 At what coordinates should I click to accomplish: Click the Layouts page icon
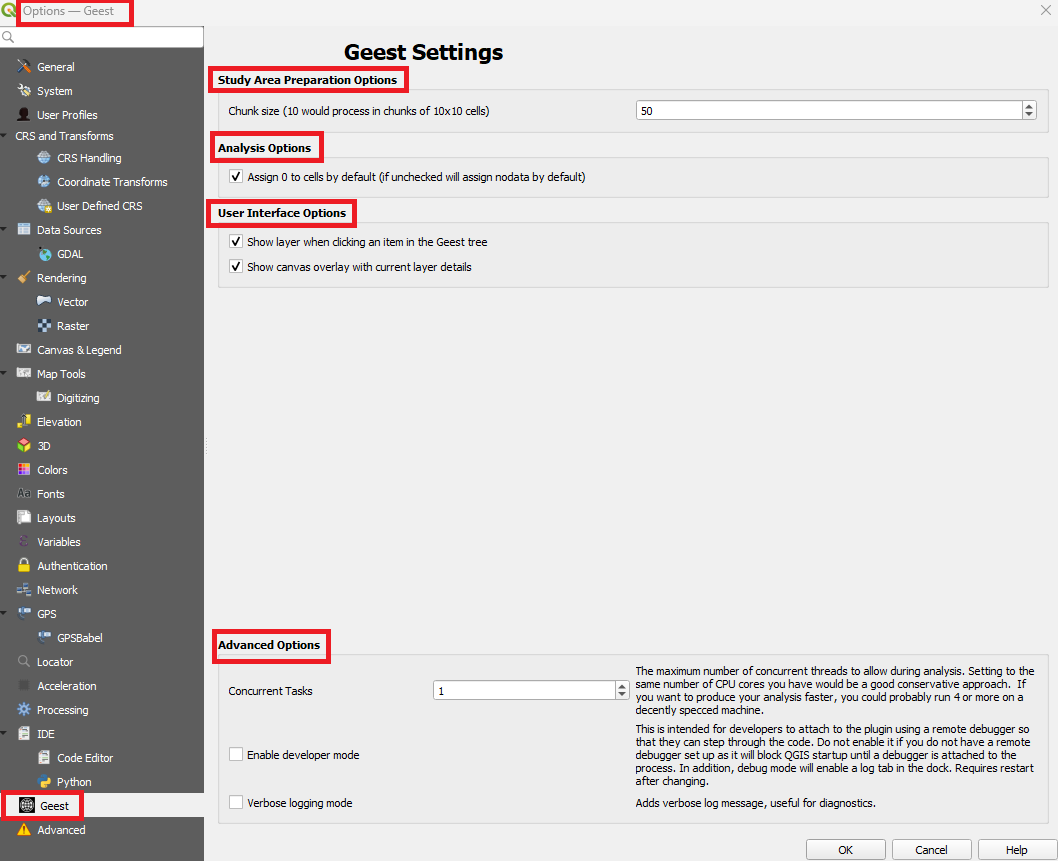[x=24, y=518]
